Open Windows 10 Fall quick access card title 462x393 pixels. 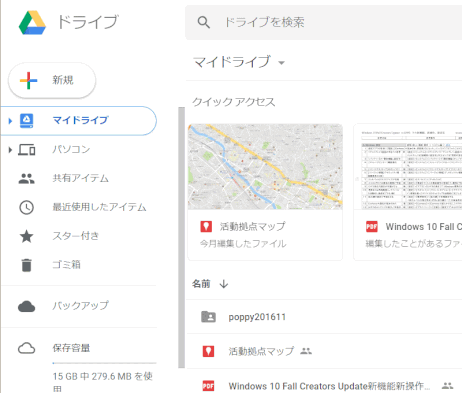click(424, 227)
